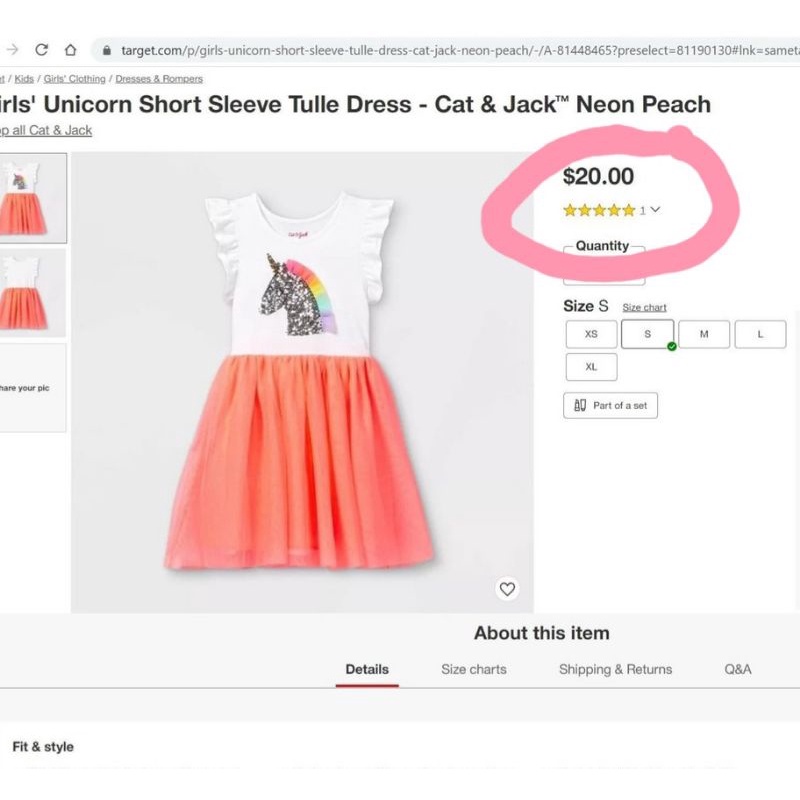The width and height of the screenshot is (800, 800).
Task: Select first dress front thumbnail
Action: click(x=33, y=198)
